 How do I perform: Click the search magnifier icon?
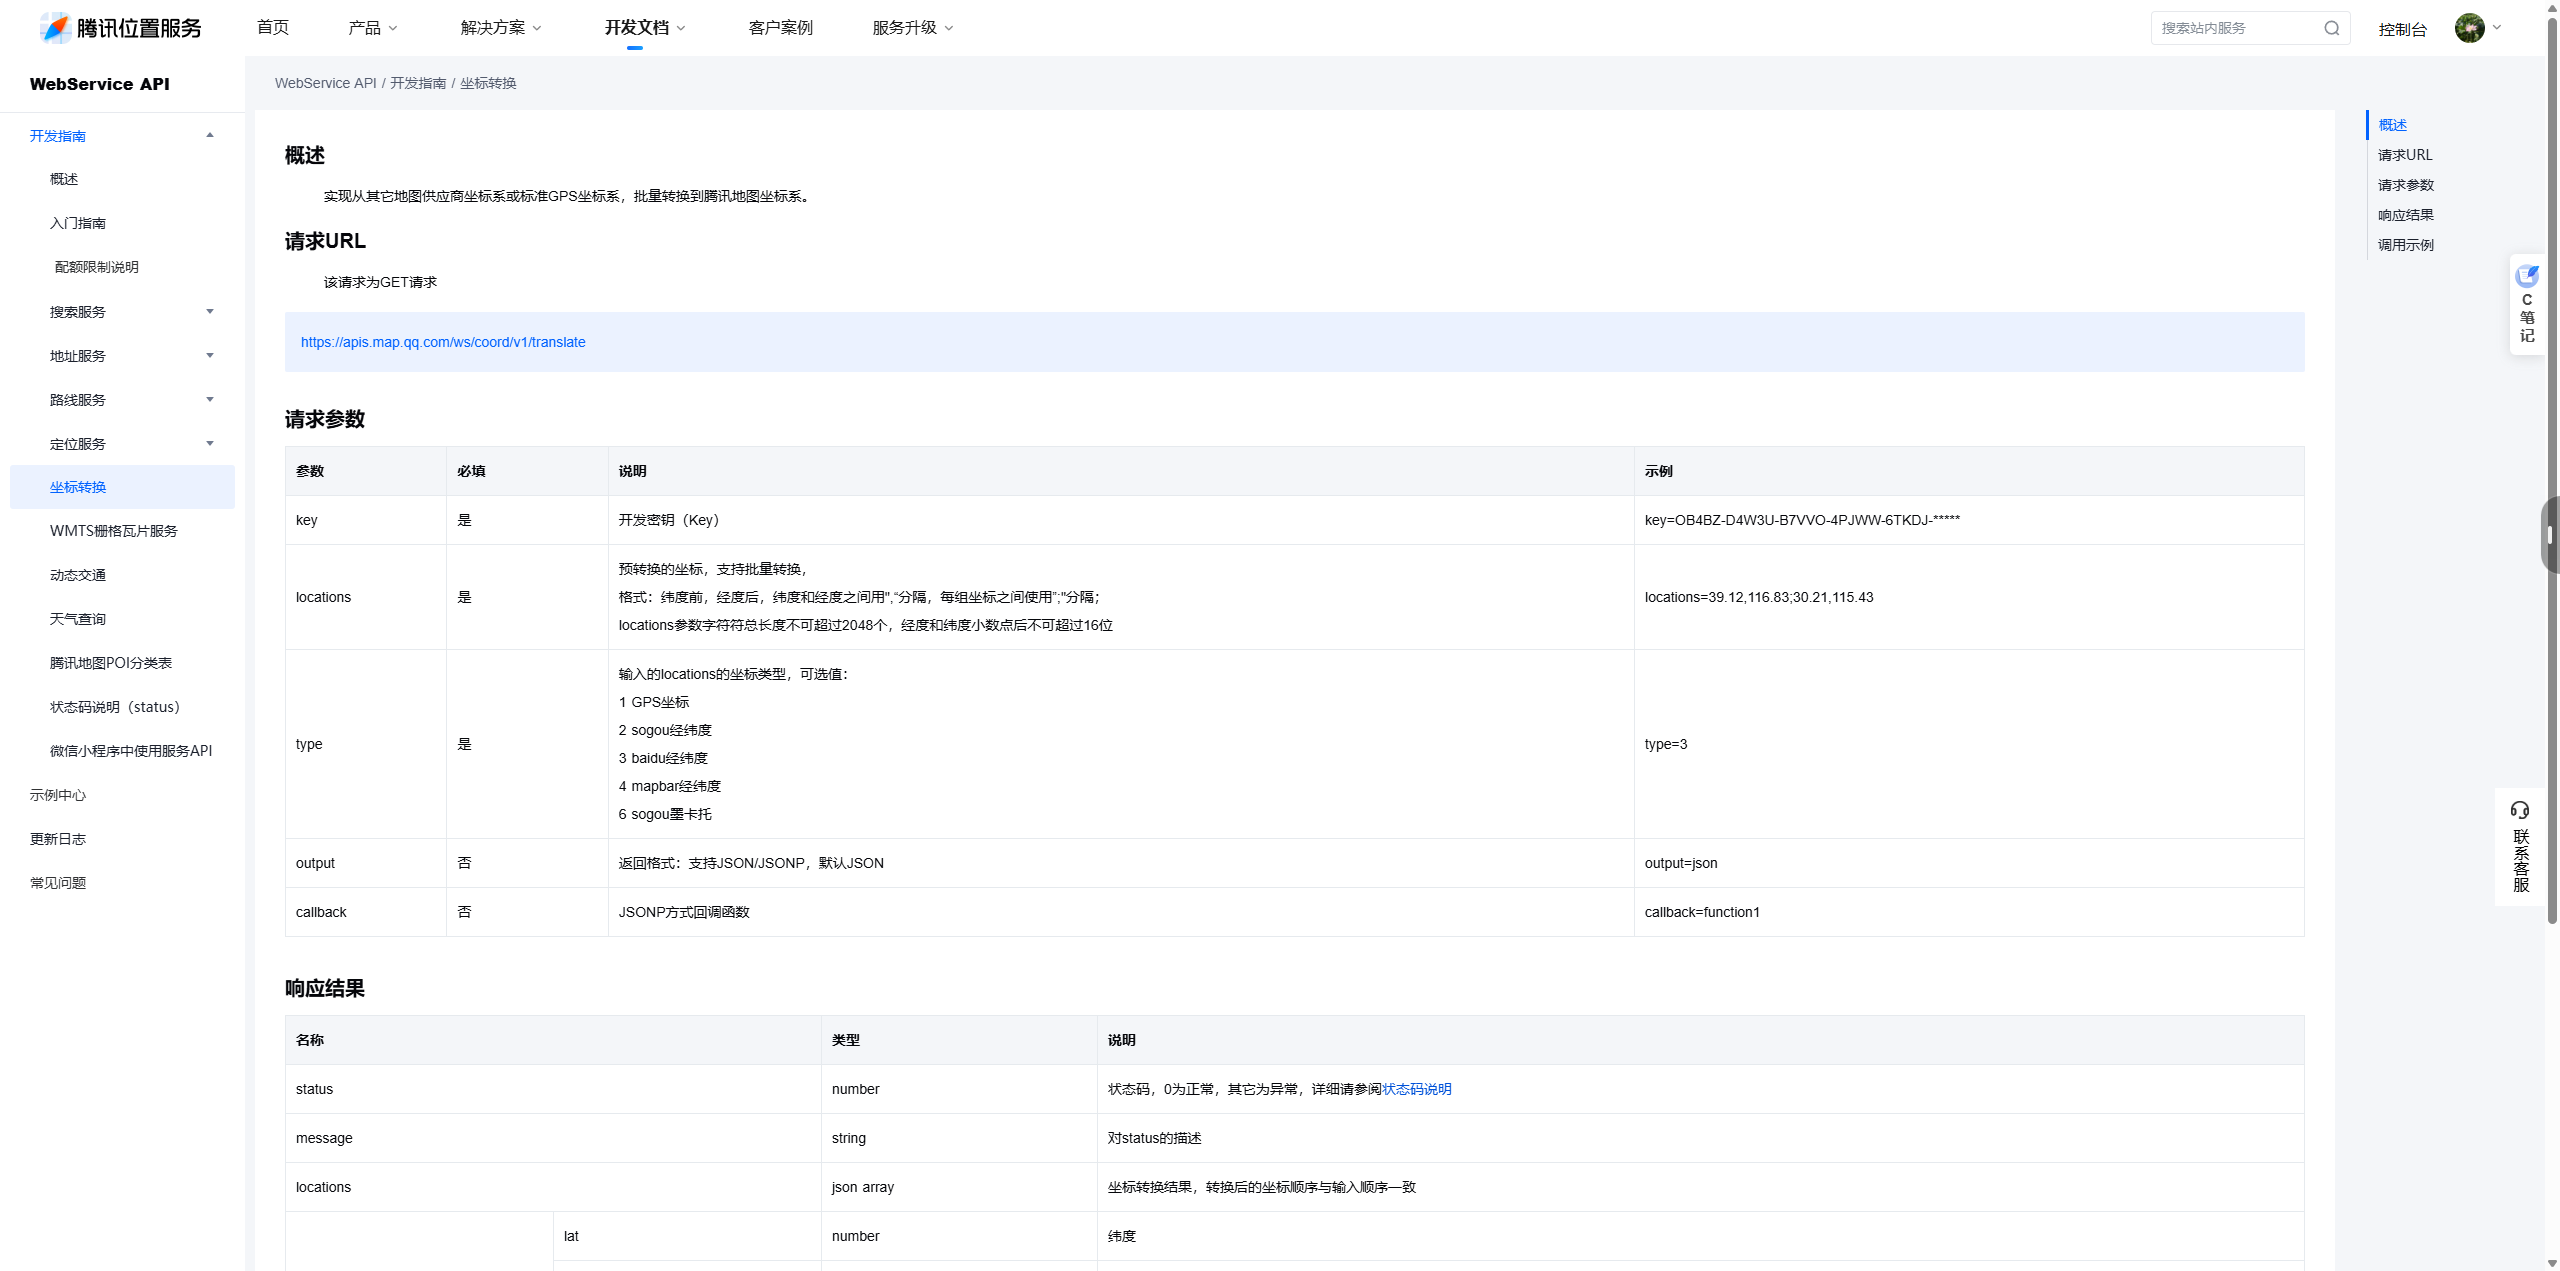2331,28
